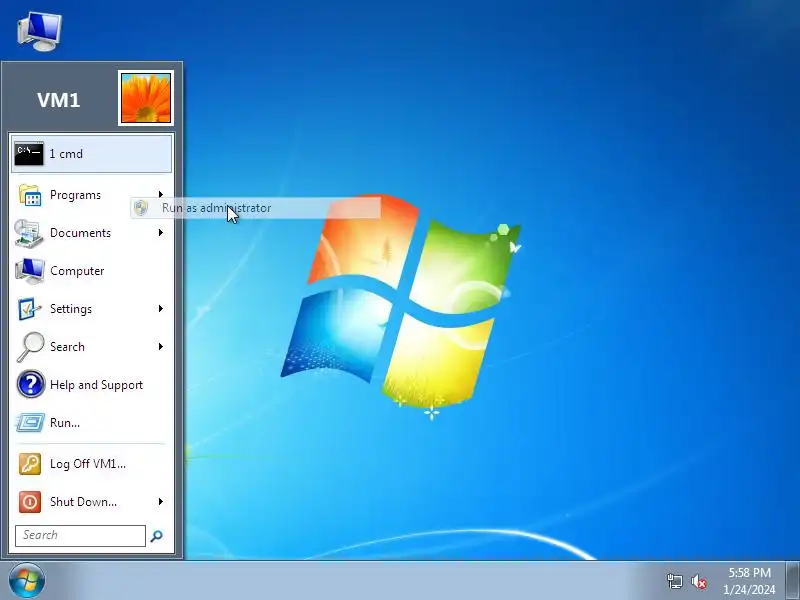
Task: Open Help and Support
Action: coord(92,385)
